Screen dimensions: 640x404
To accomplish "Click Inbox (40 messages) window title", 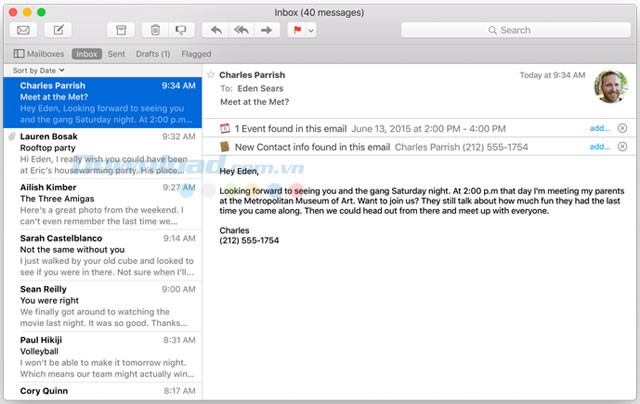I will (319, 13).
